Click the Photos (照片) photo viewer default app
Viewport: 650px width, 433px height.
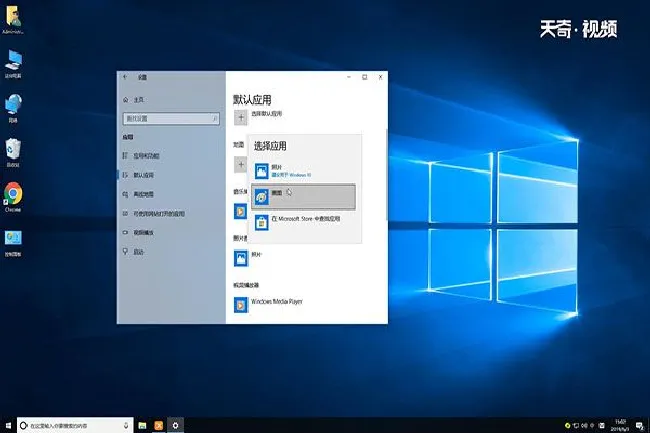(248, 258)
